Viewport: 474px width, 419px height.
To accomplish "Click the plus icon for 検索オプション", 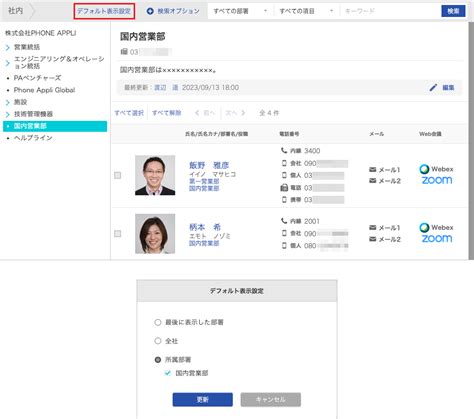I will pos(150,11).
